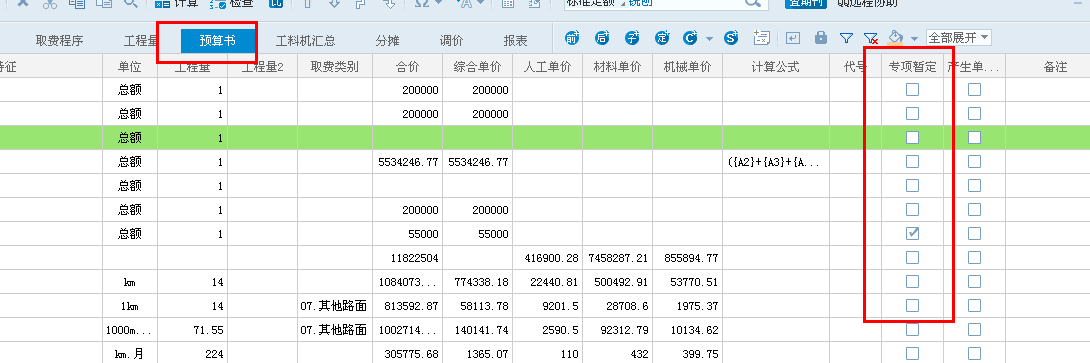Open the 调价 tab
The image size is (1090, 363).
(451, 40)
